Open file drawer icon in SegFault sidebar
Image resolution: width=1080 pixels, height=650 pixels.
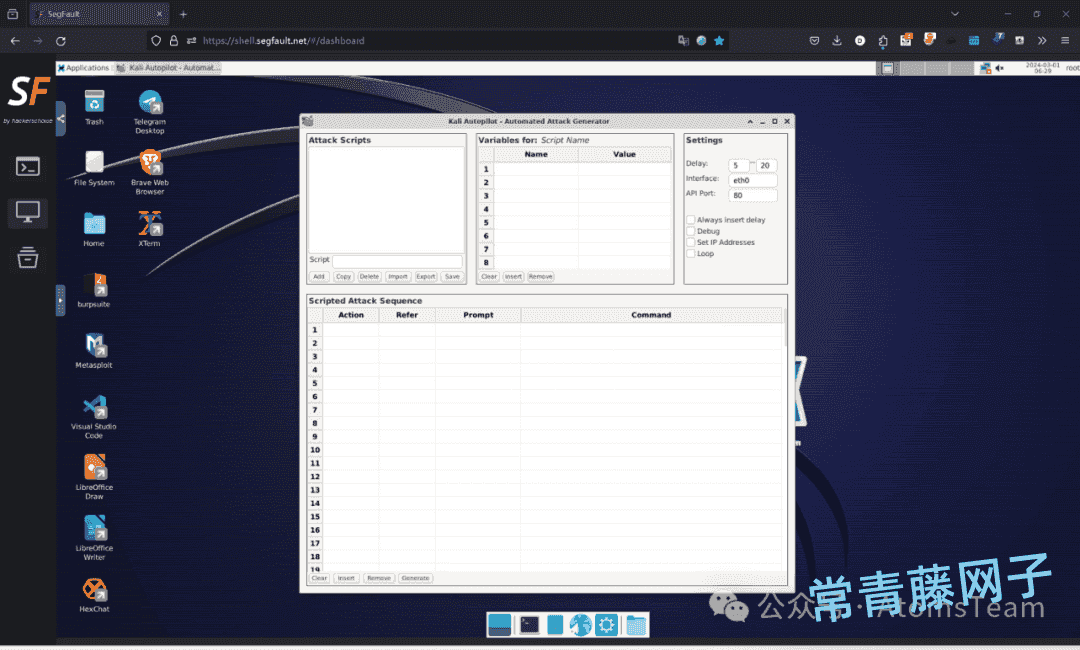(x=28, y=258)
